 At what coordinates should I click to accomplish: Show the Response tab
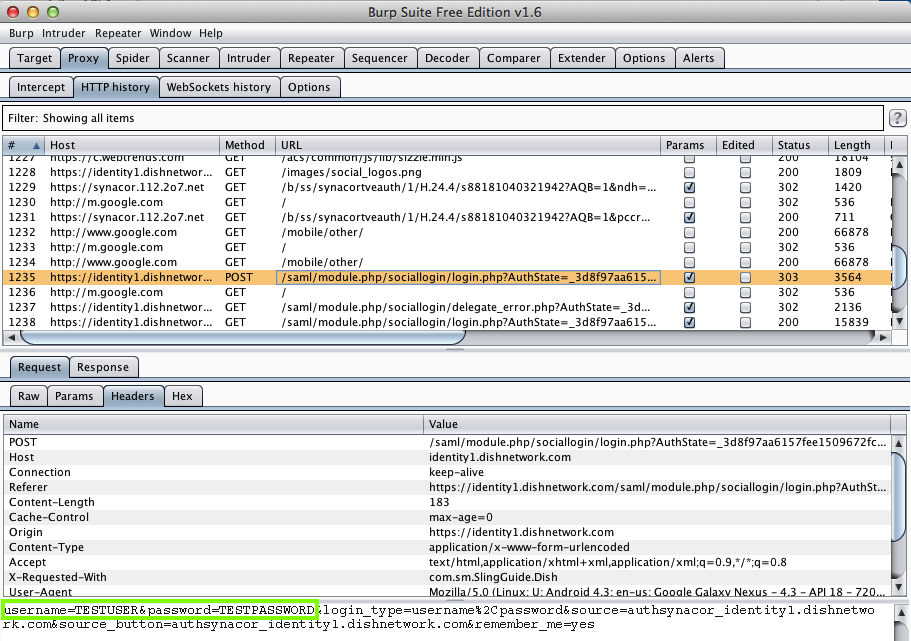pos(102,367)
